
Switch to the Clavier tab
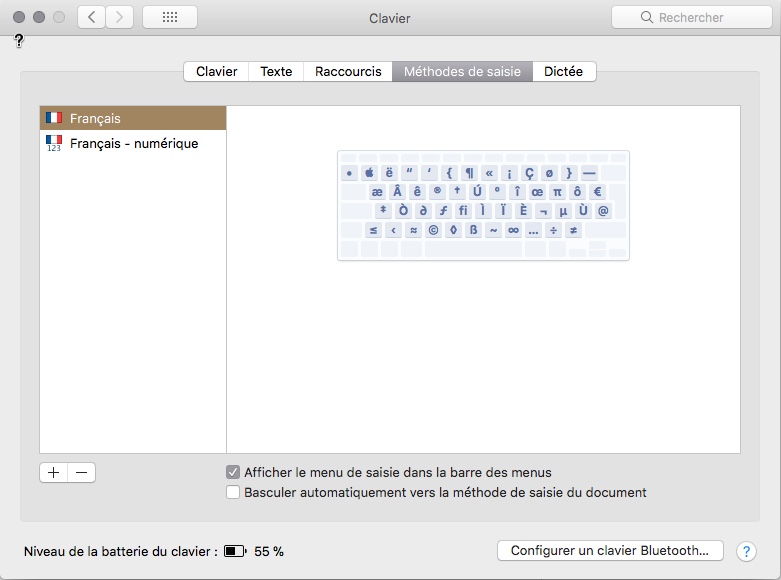coord(216,72)
